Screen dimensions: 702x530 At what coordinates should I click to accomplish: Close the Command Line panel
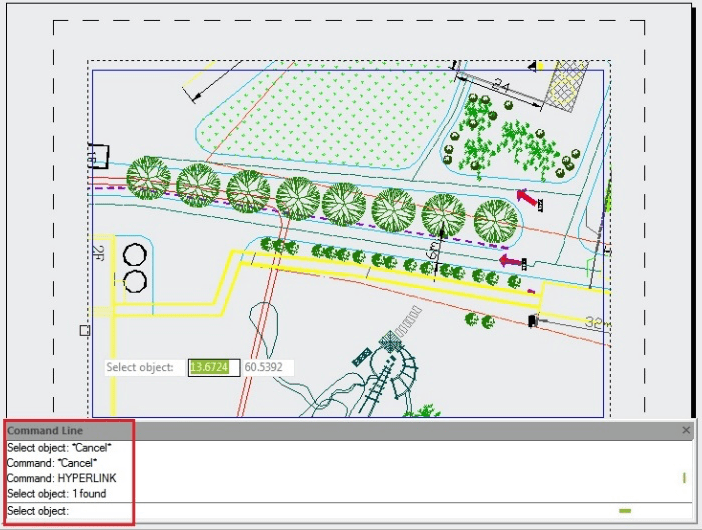[x=686, y=430]
